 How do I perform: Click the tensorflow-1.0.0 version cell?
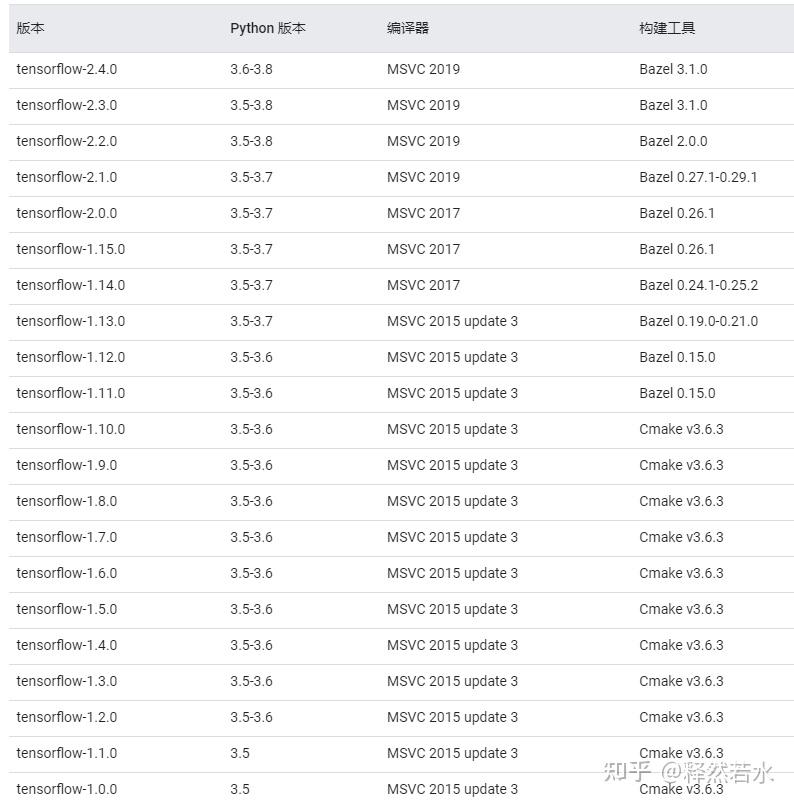click(x=66, y=789)
